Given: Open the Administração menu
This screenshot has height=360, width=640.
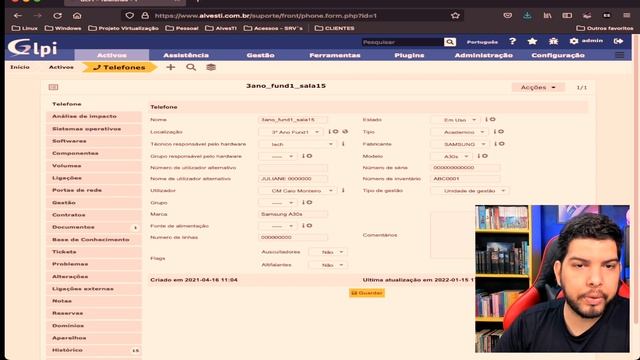Looking at the screenshot, I should 484,55.
